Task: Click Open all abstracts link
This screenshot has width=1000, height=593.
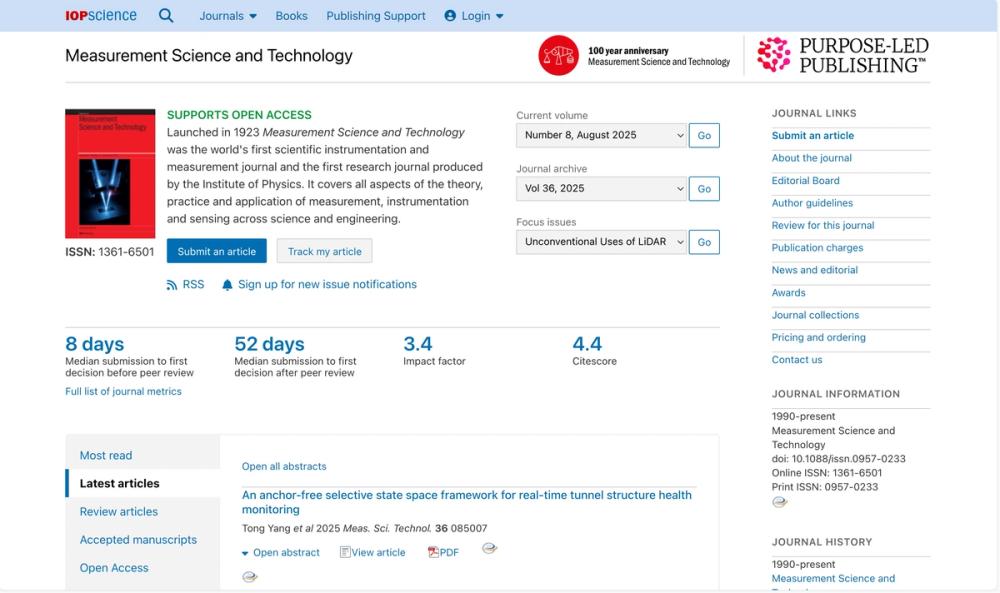Action: pyautogui.click(x=284, y=466)
